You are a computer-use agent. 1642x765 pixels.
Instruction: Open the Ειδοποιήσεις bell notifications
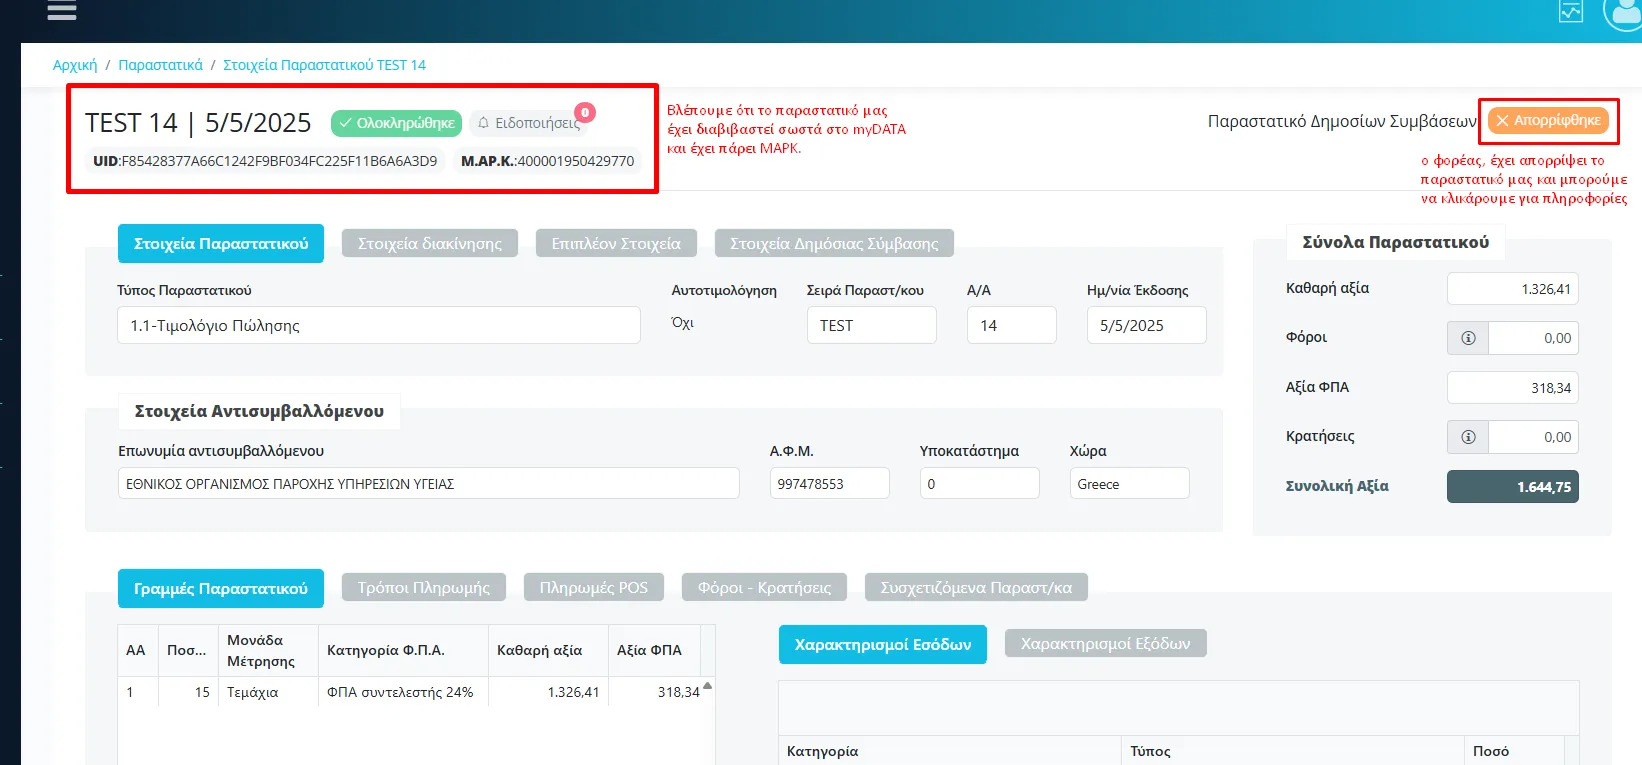528,123
